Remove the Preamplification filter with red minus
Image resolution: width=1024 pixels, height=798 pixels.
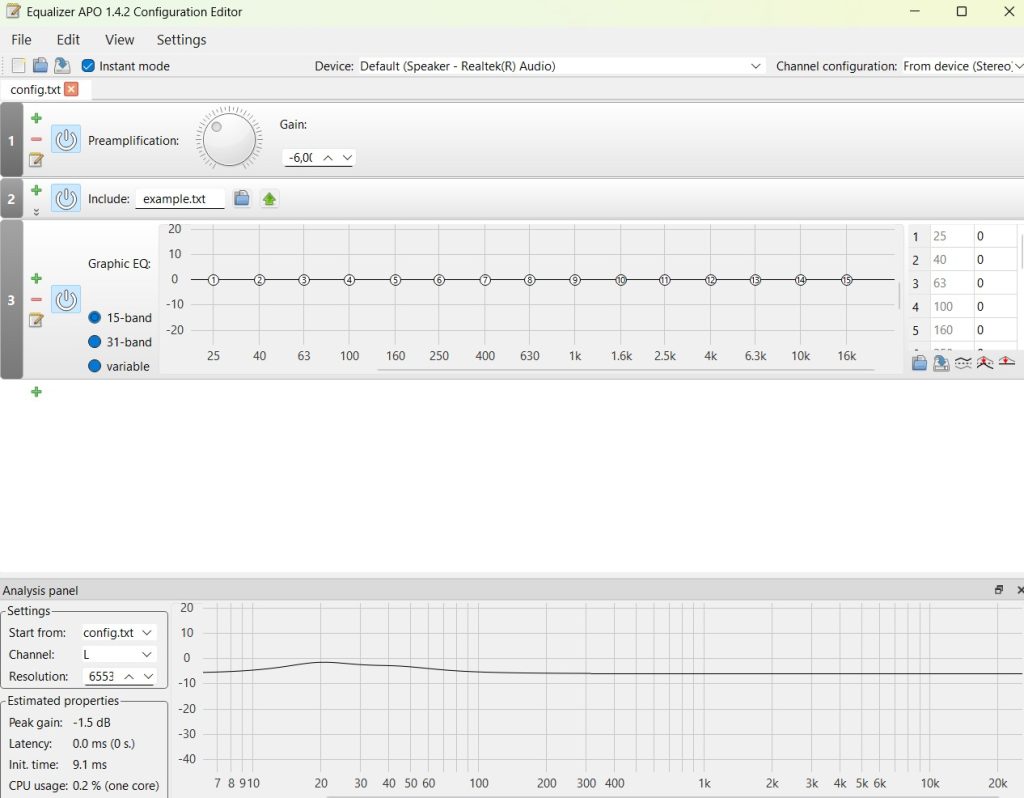(x=36, y=140)
